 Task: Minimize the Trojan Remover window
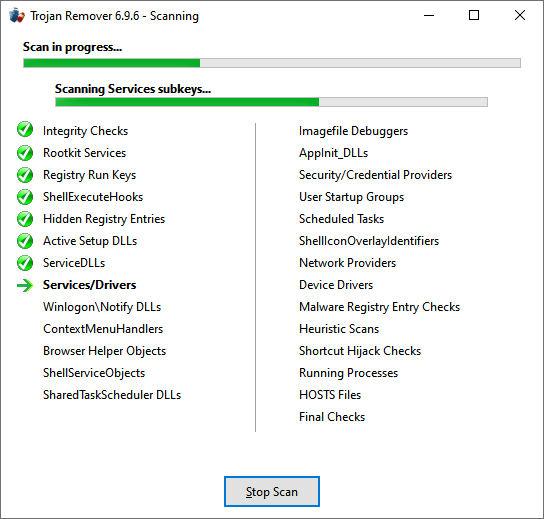click(x=429, y=16)
